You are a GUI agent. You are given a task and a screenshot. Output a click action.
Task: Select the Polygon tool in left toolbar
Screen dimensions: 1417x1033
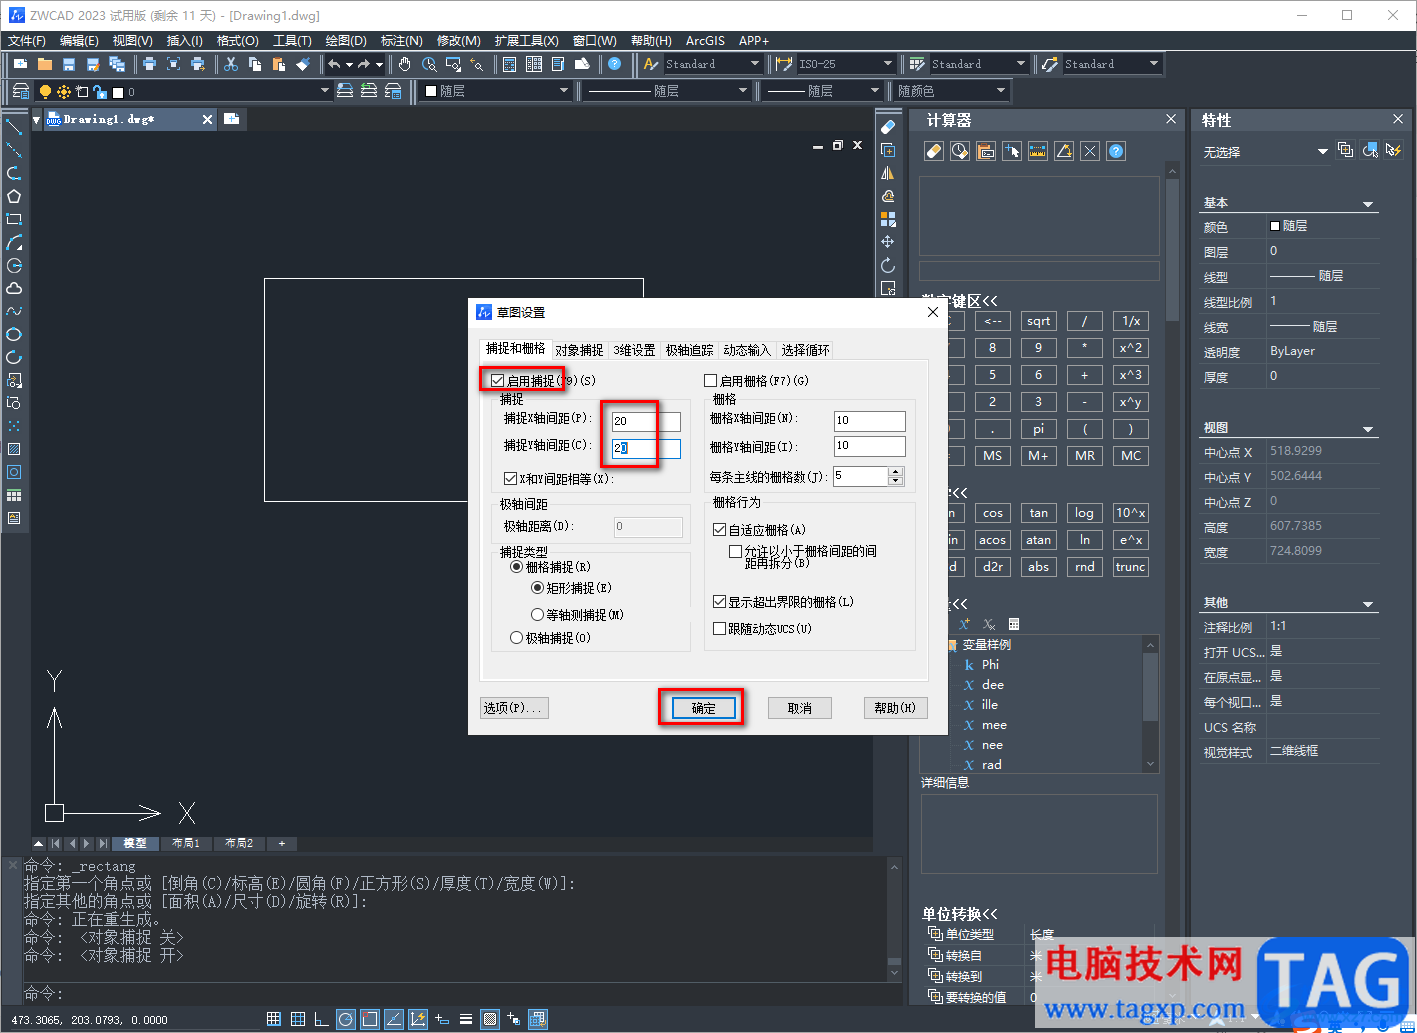coord(14,197)
